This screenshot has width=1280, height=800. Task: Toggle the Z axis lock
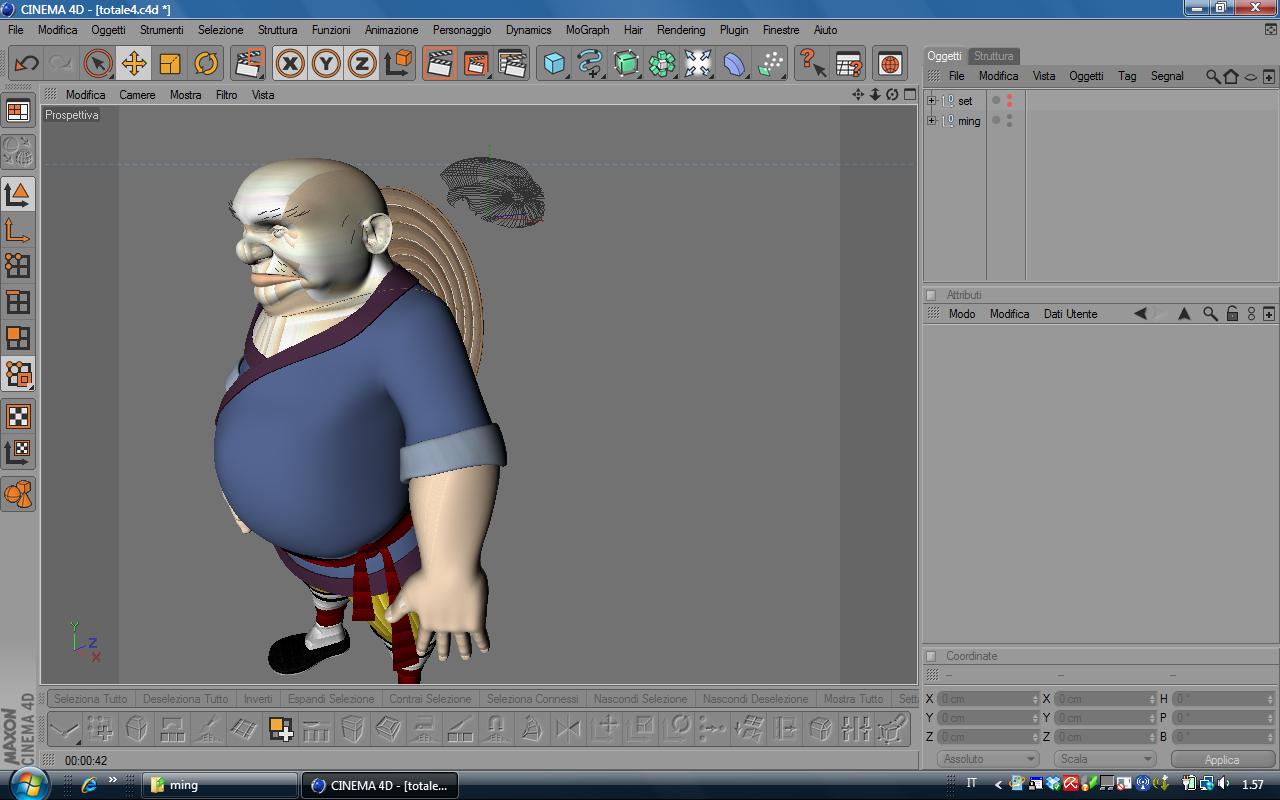(362, 64)
